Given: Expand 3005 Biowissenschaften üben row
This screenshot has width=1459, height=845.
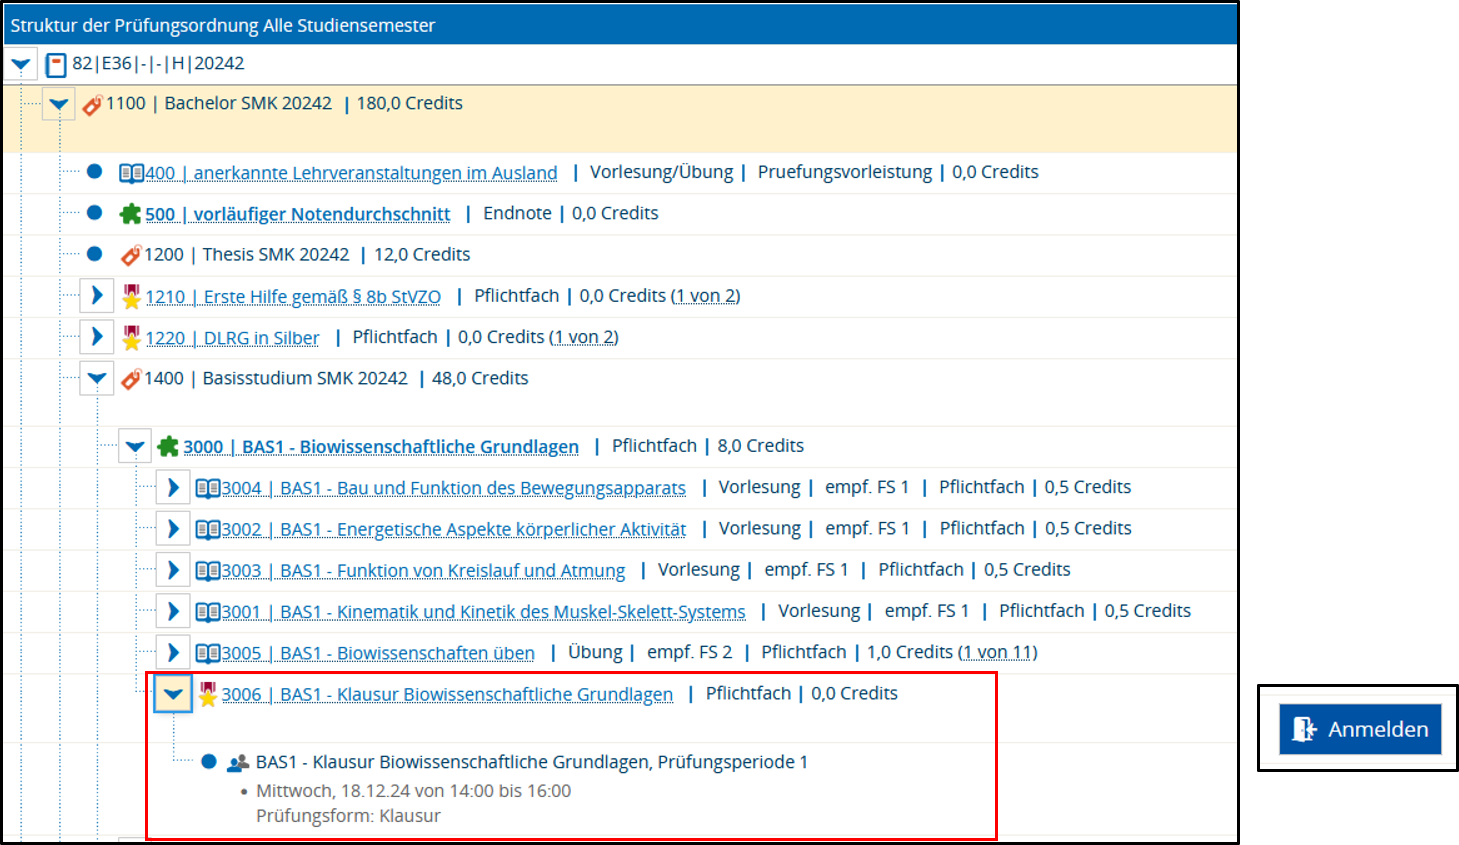Looking at the screenshot, I should coord(173,653).
